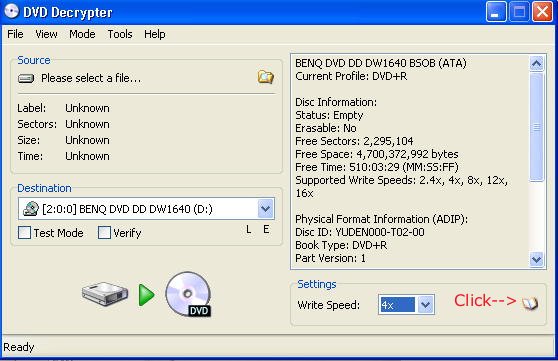
Task: Open the View menu
Action: [46, 34]
